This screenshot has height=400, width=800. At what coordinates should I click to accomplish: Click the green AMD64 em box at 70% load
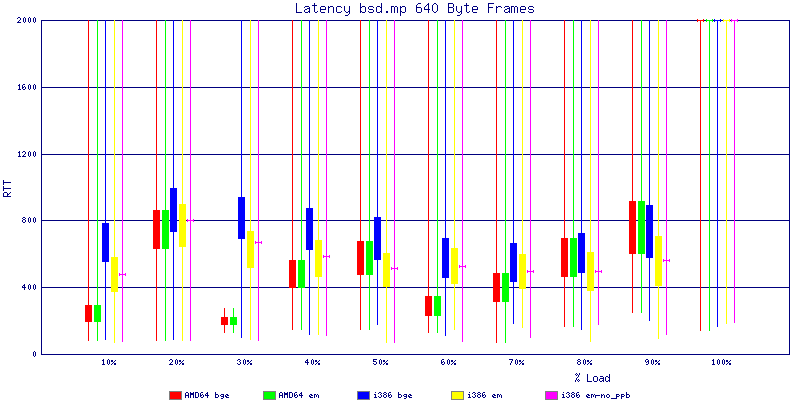pyautogui.click(x=505, y=287)
